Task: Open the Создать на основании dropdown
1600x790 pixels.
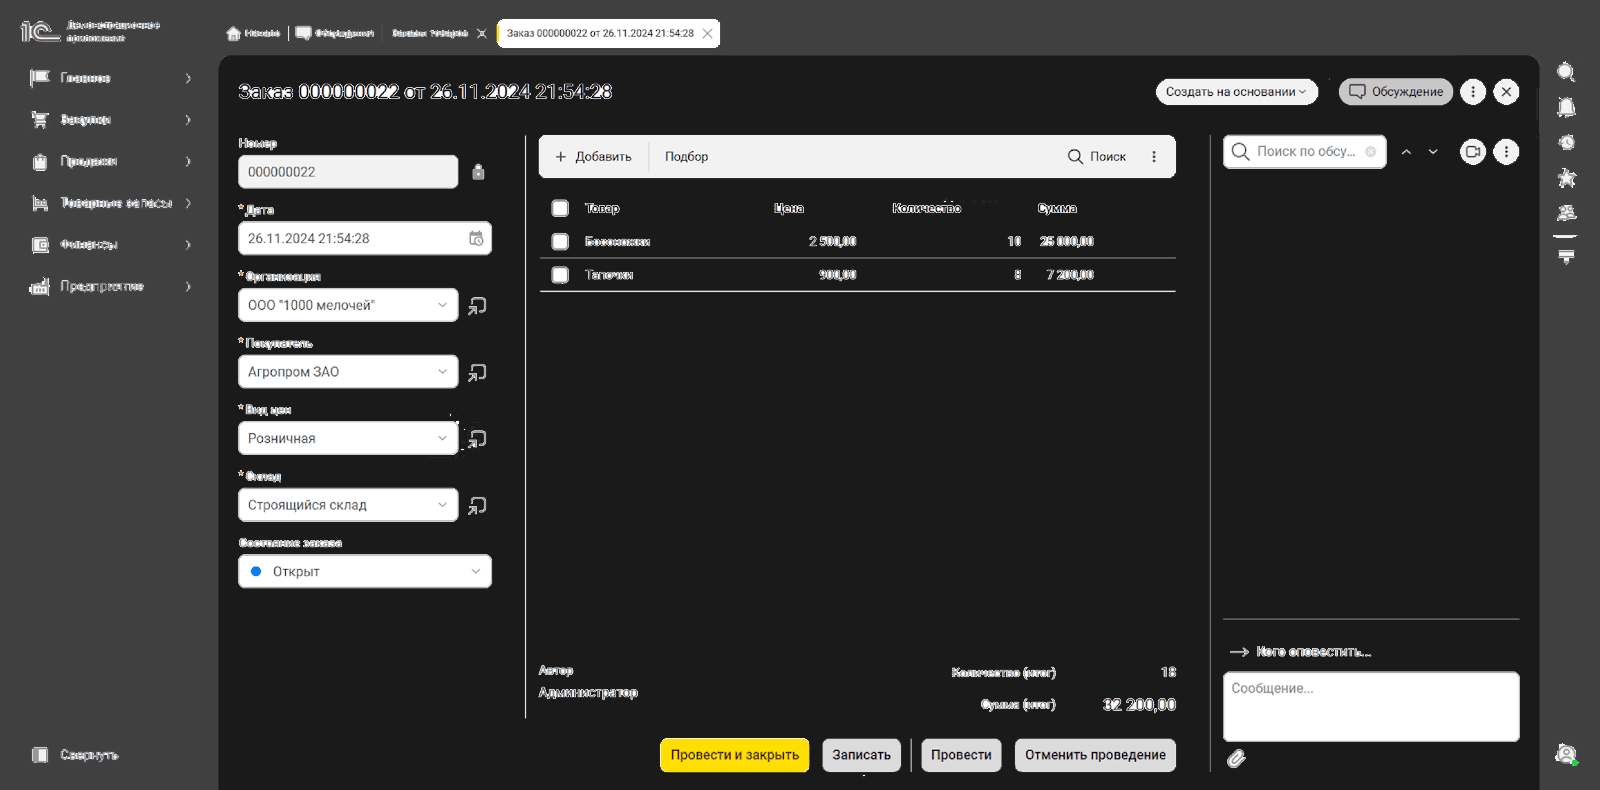Action: tap(1236, 92)
